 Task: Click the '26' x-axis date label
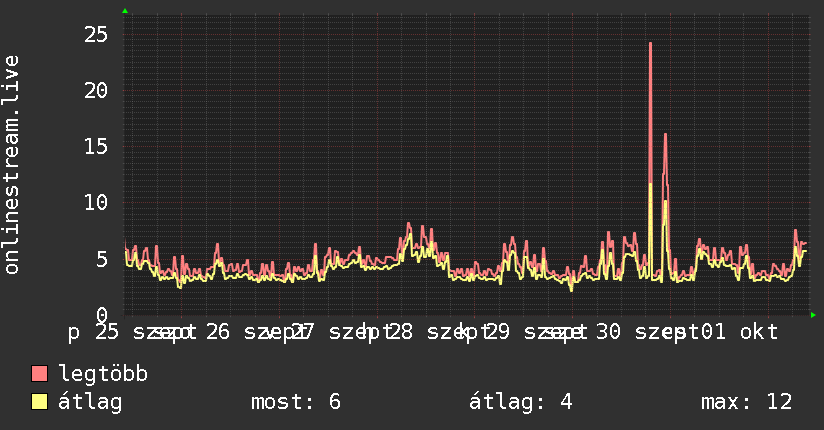218,332
